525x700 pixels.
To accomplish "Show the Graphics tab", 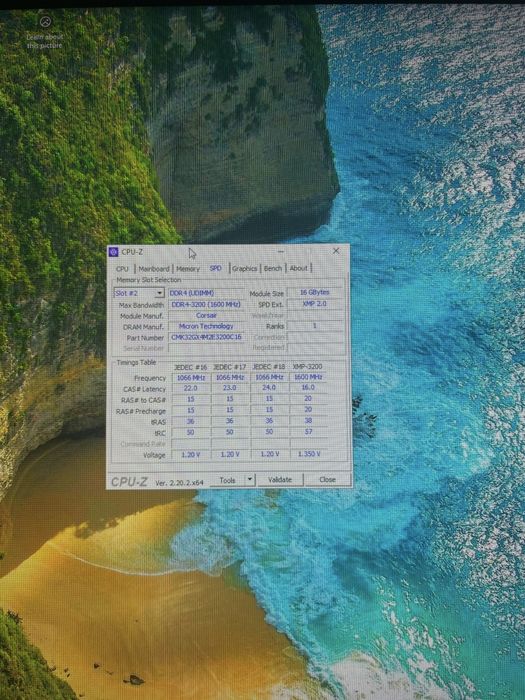I will (x=245, y=268).
